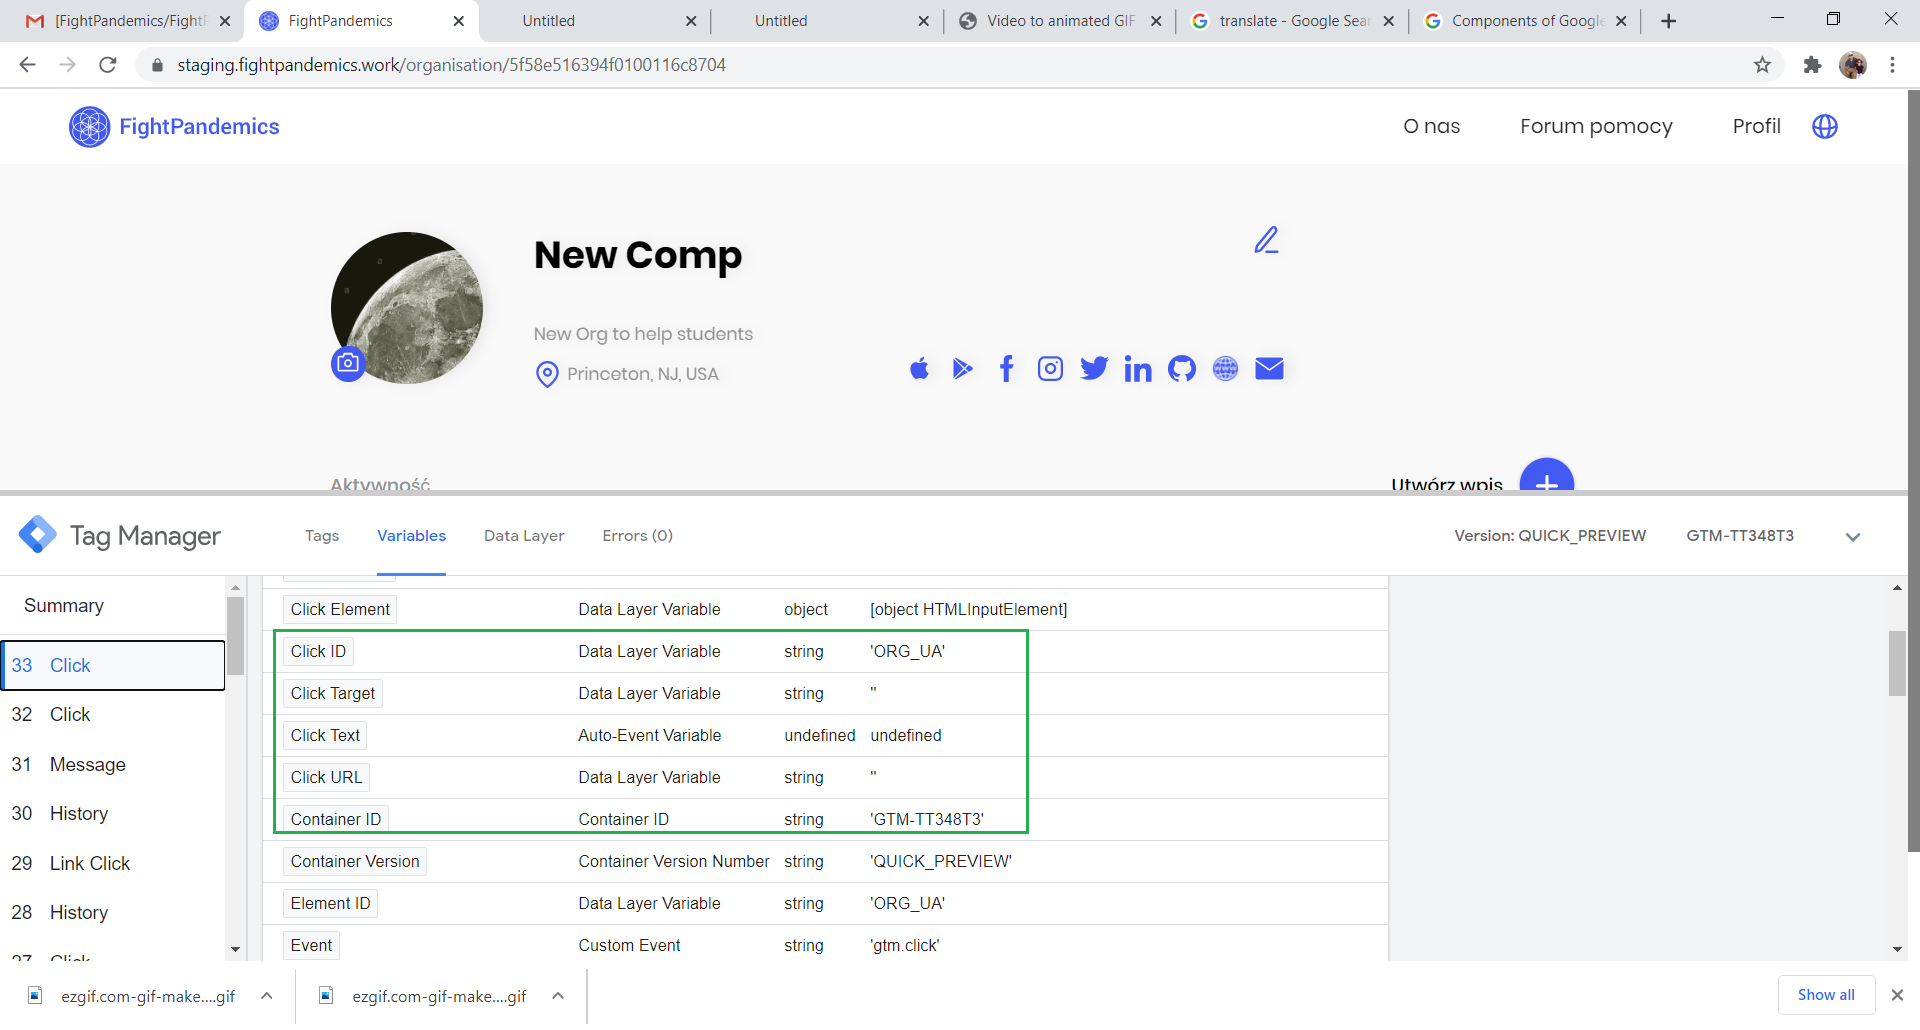The image size is (1920, 1030).
Task: Click the camera icon on profile photo
Action: (x=348, y=363)
